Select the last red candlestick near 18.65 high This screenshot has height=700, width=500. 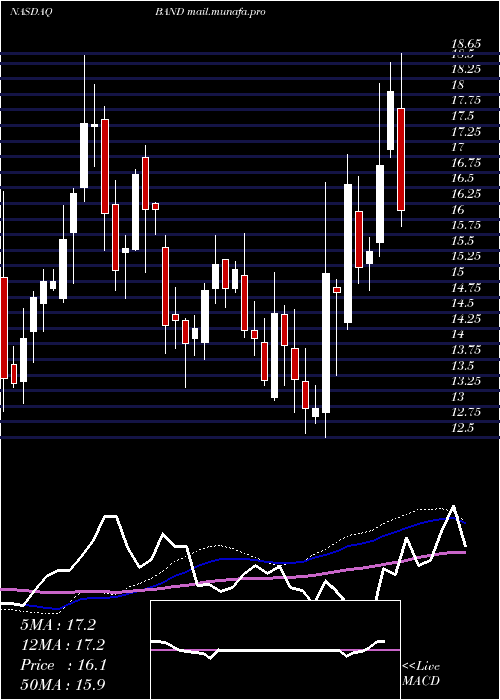401,159
